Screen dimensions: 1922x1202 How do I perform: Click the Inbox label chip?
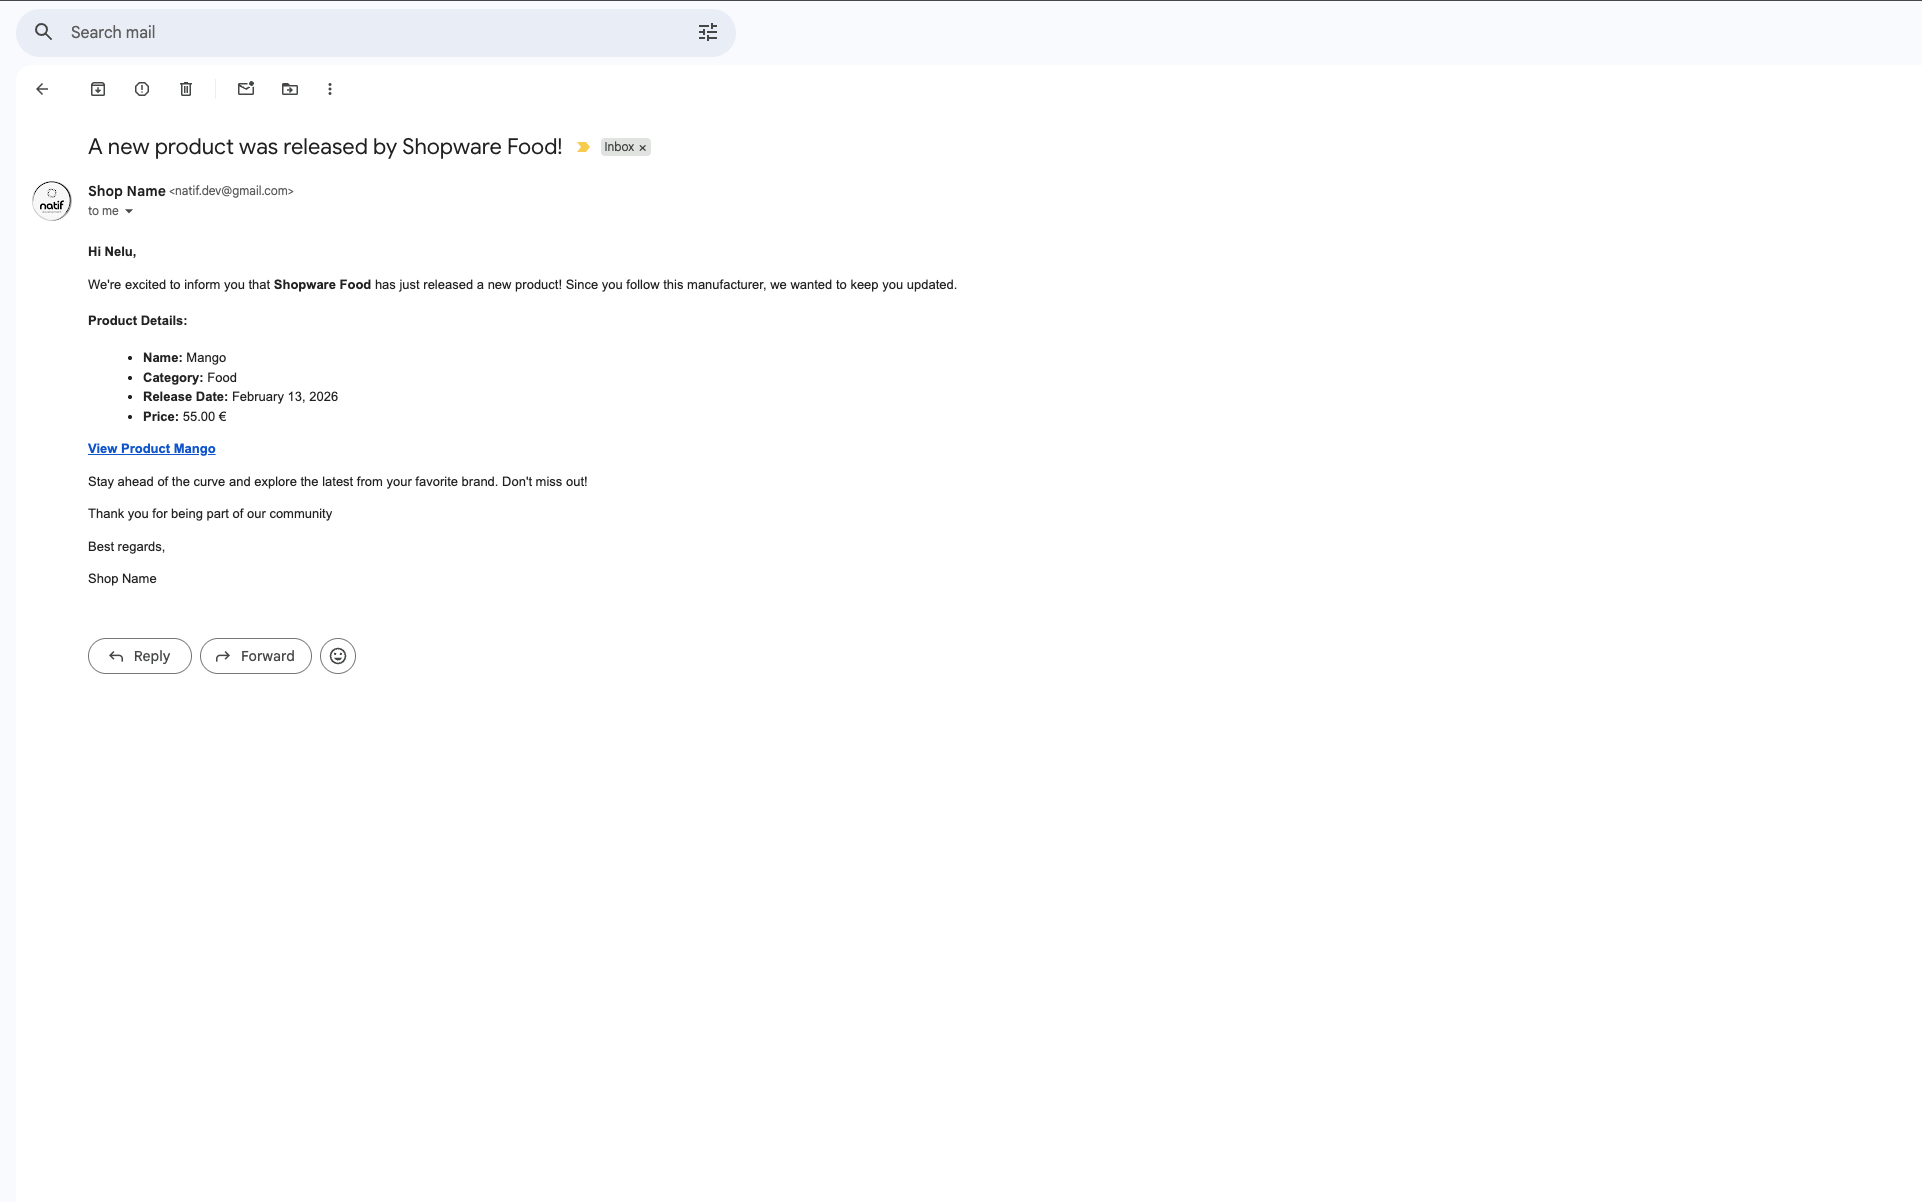tap(618, 147)
